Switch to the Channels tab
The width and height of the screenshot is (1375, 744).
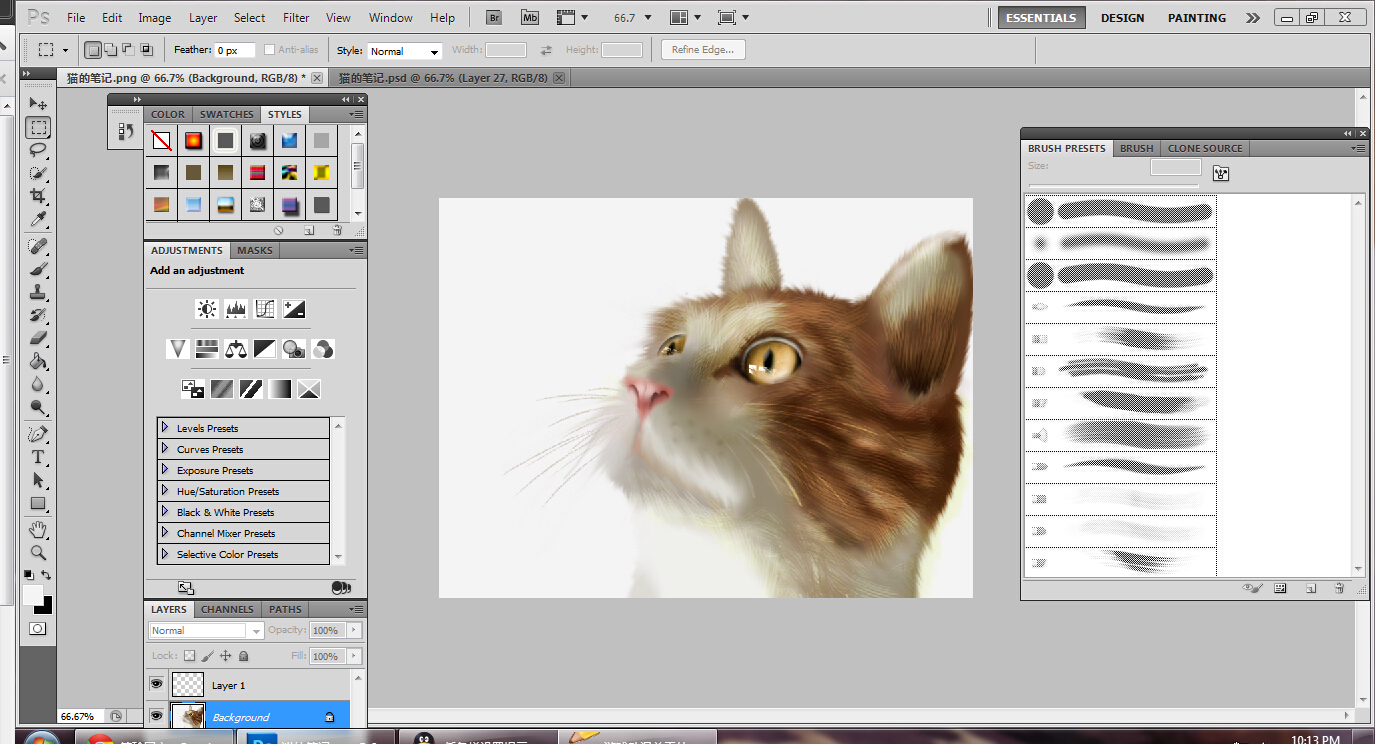[227, 609]
